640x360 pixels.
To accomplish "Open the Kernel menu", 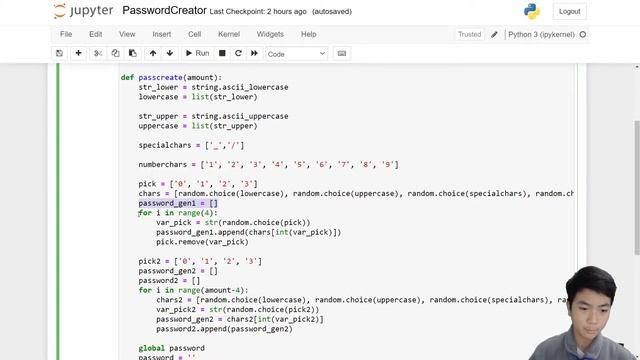I will [x=229, y=34].
